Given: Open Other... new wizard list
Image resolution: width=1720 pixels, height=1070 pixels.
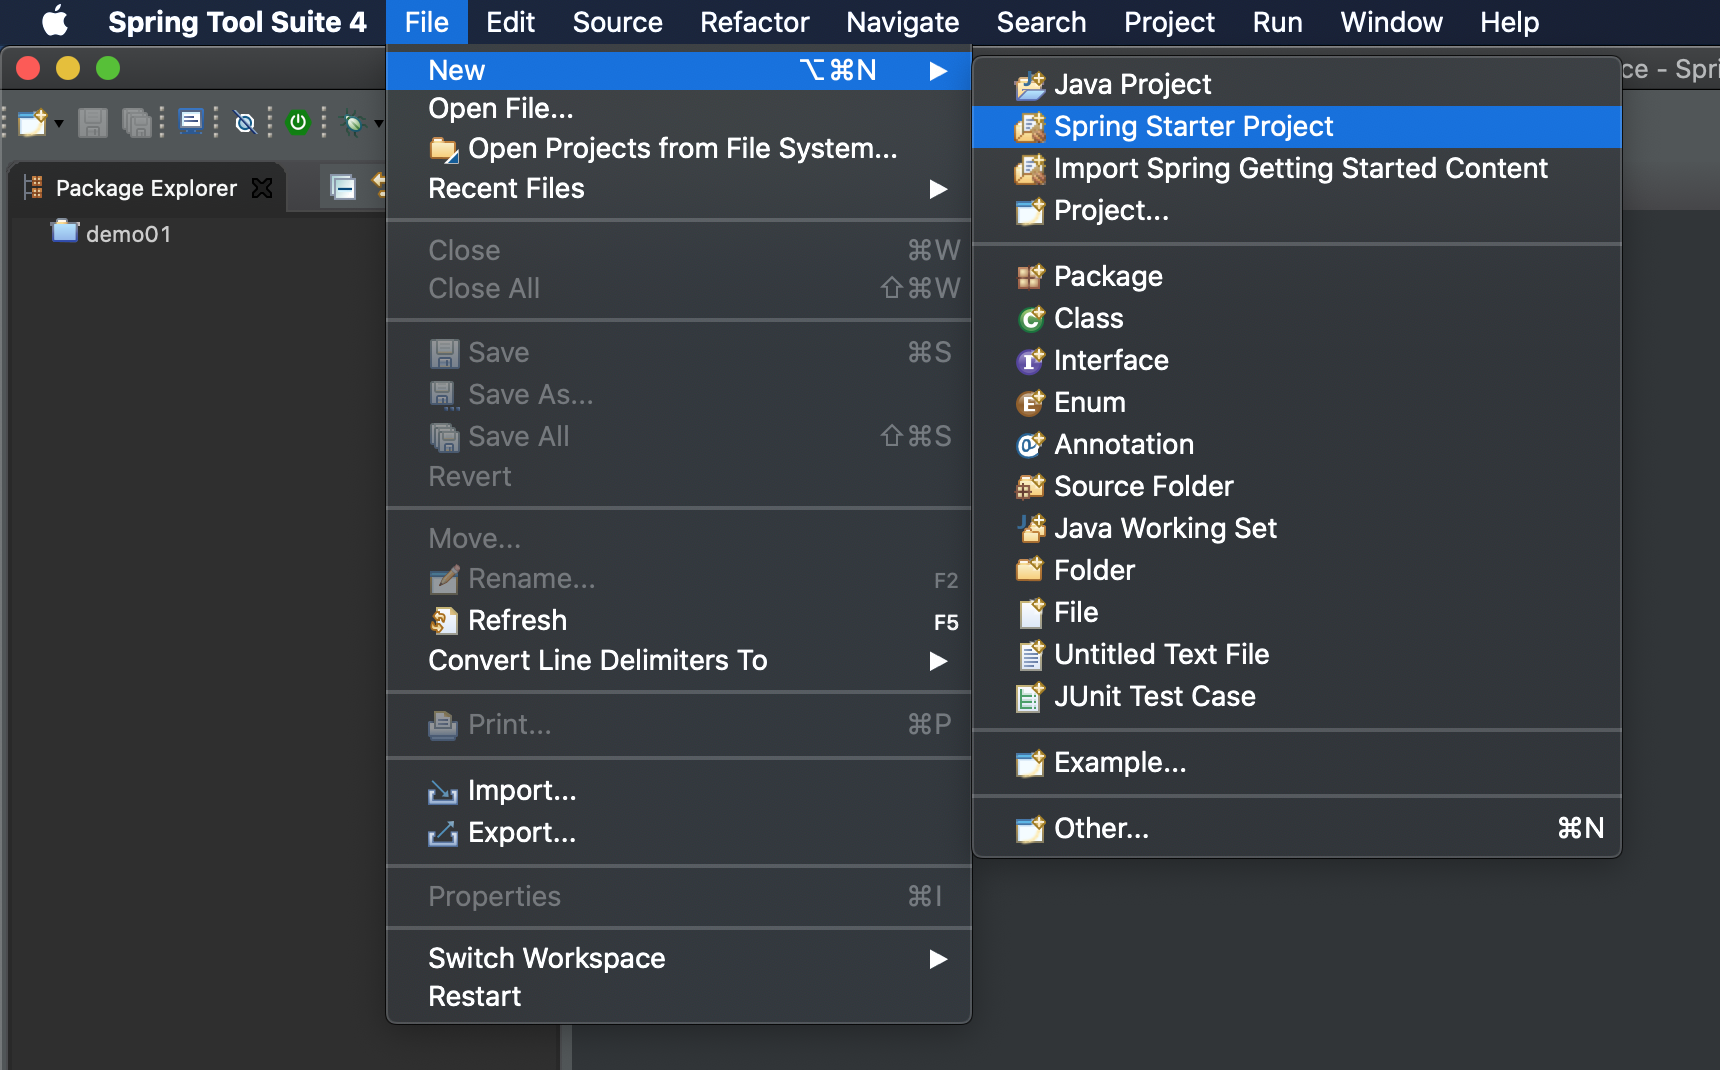Looking at the screenshot, I should (x=1297, y=828).
